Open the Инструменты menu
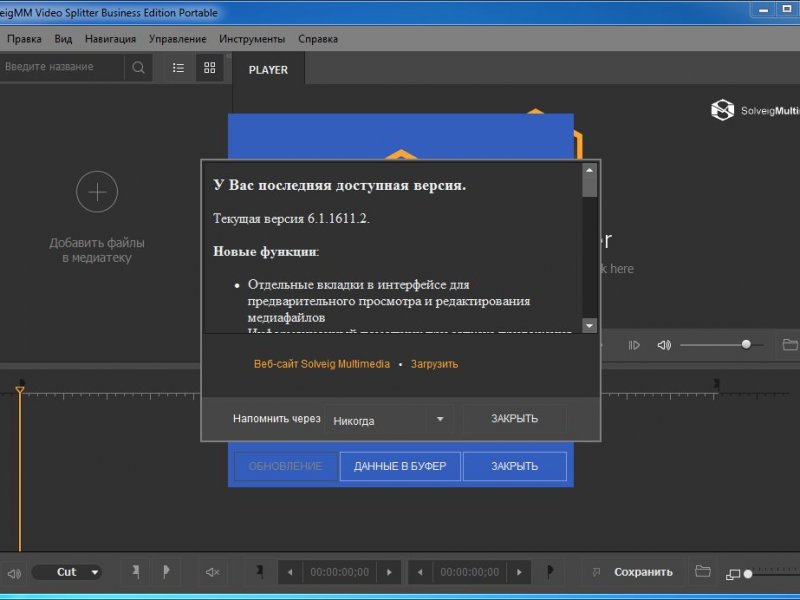The height and width of the screenshot is (600, 800). [x=252, y=39]
